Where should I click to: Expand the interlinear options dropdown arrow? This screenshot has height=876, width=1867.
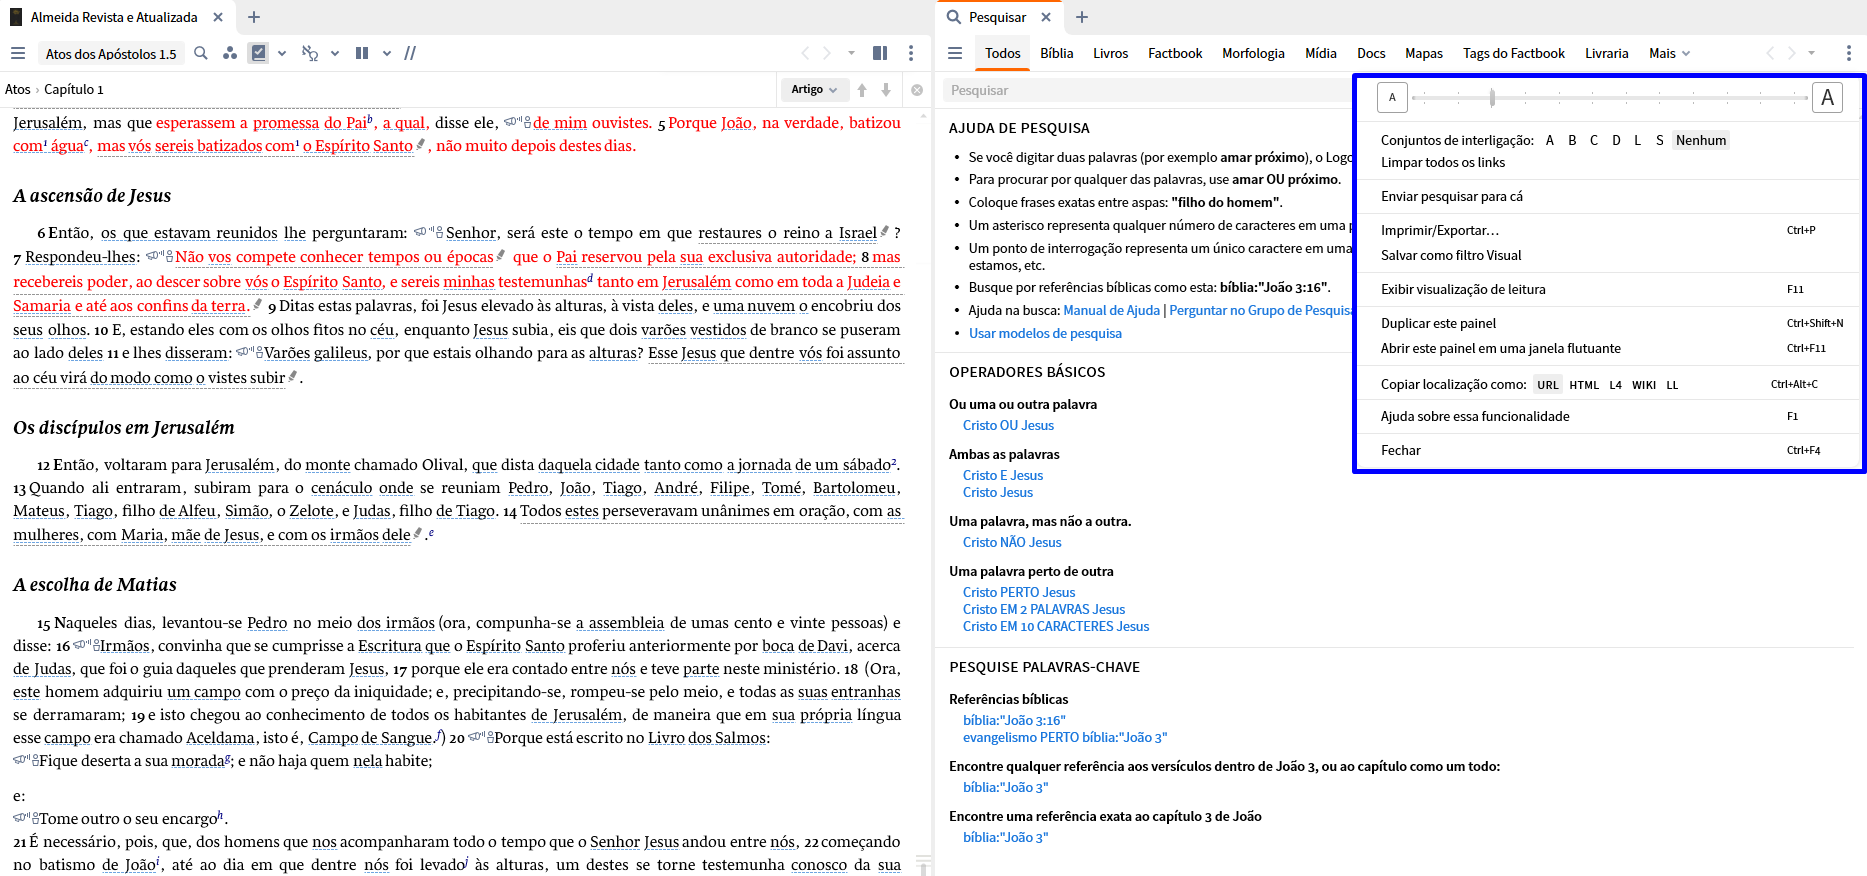tap(335, 53)
